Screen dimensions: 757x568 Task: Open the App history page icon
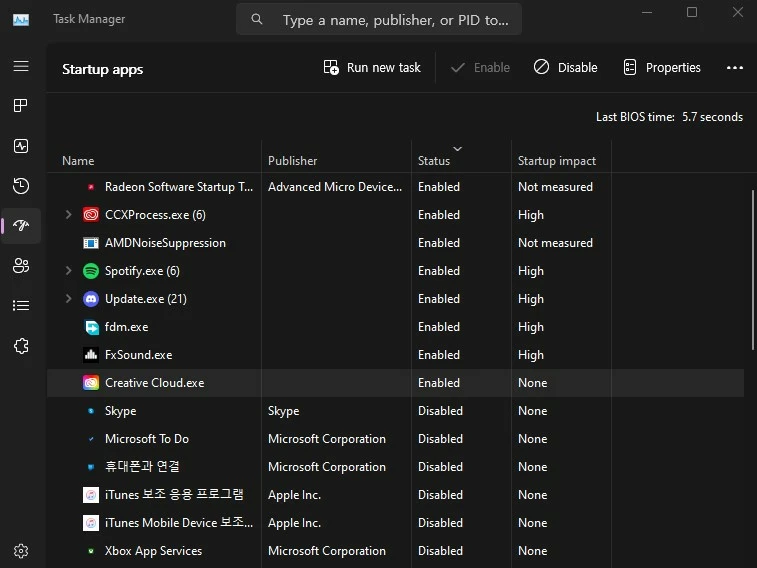pos(21,186)
